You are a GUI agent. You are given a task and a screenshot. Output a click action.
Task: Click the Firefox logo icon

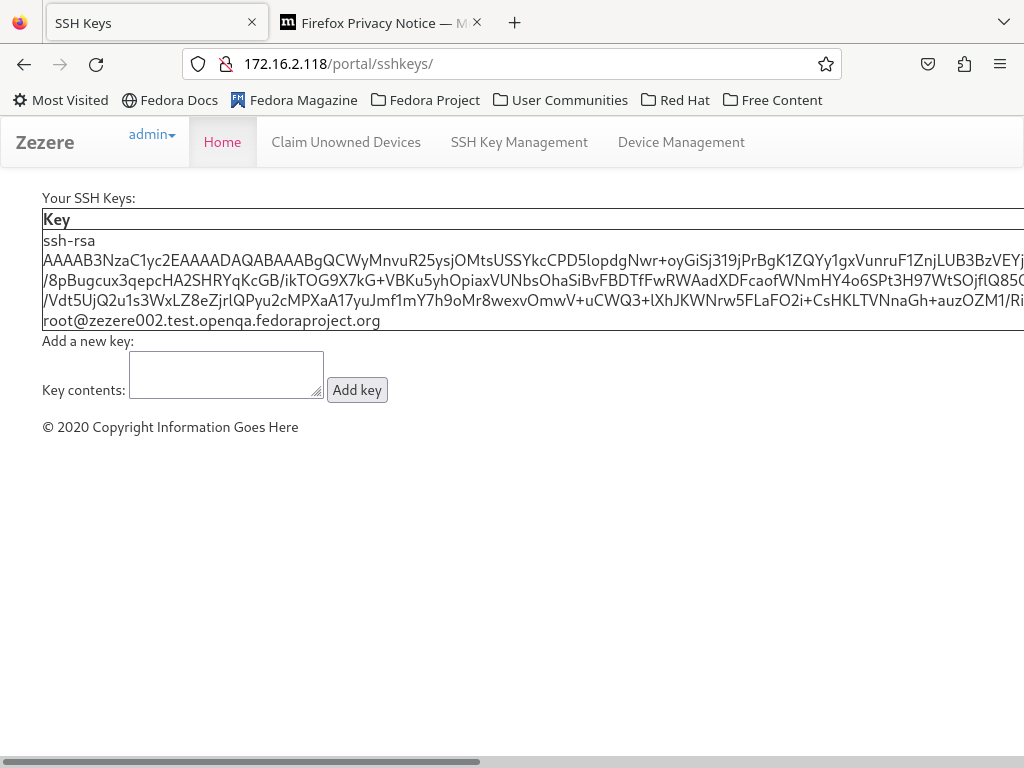[x=20, y=23]
